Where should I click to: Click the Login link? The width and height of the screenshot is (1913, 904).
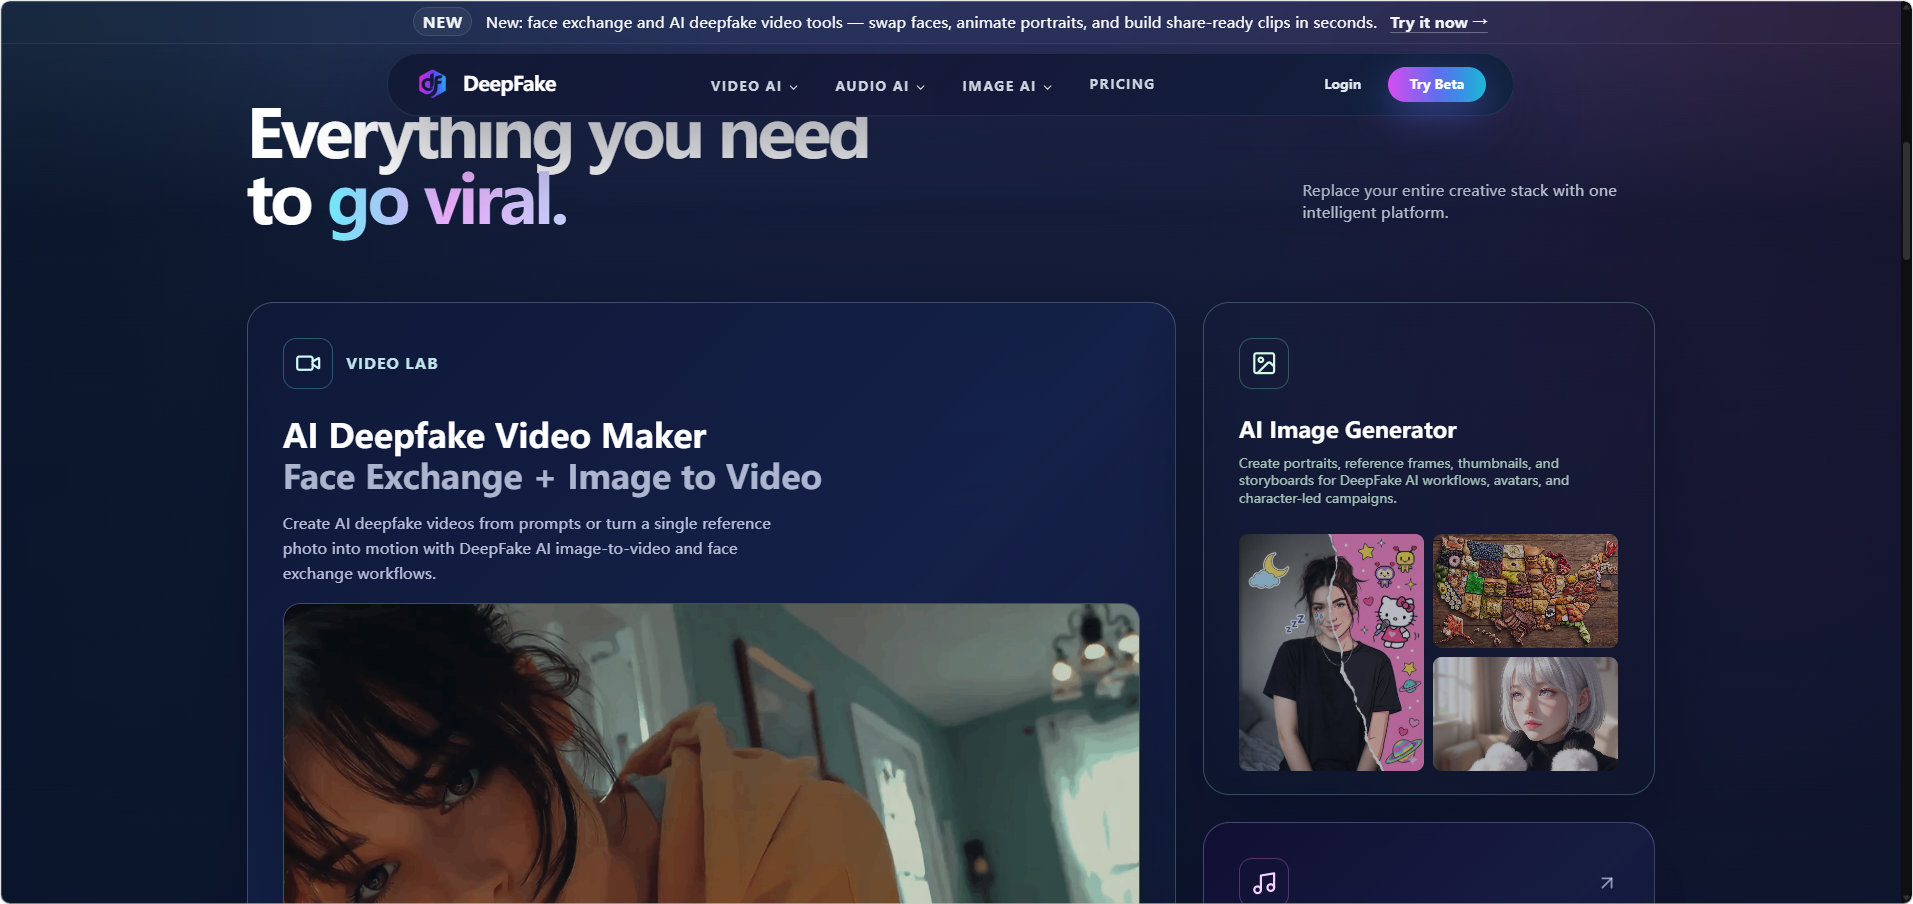tap(1342, 85)
